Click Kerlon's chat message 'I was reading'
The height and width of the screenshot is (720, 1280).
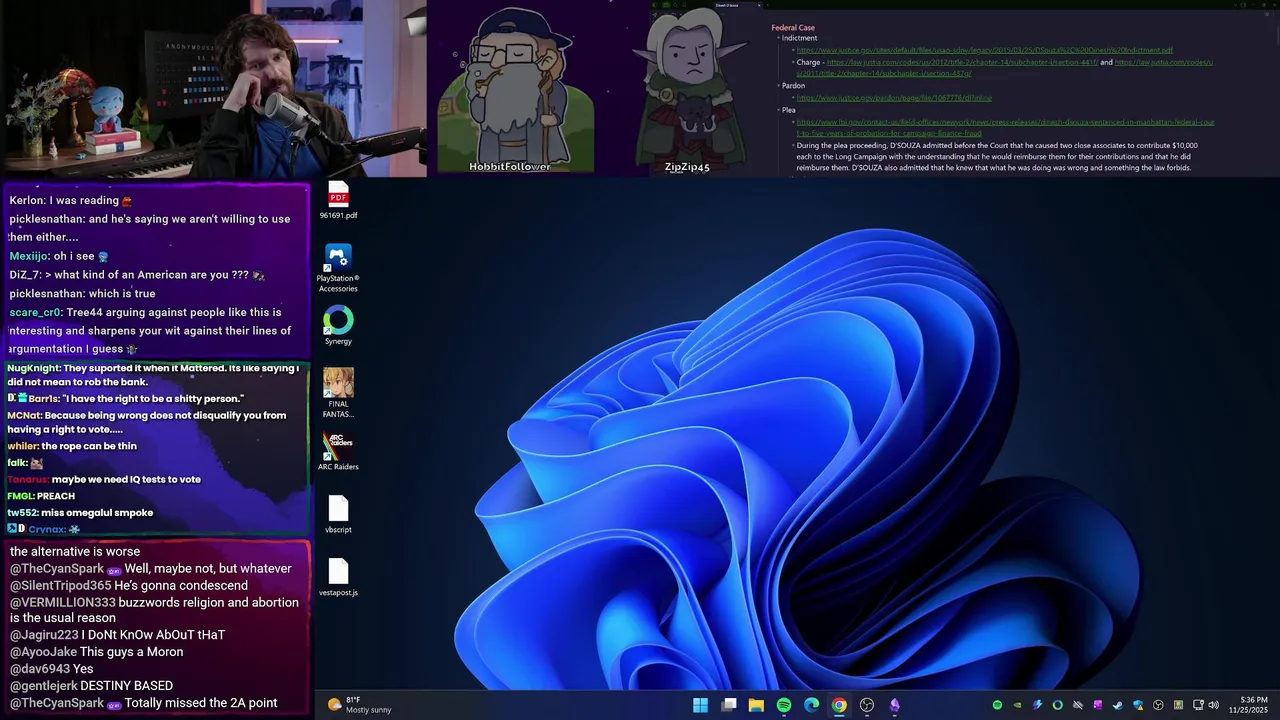[71, 201]
